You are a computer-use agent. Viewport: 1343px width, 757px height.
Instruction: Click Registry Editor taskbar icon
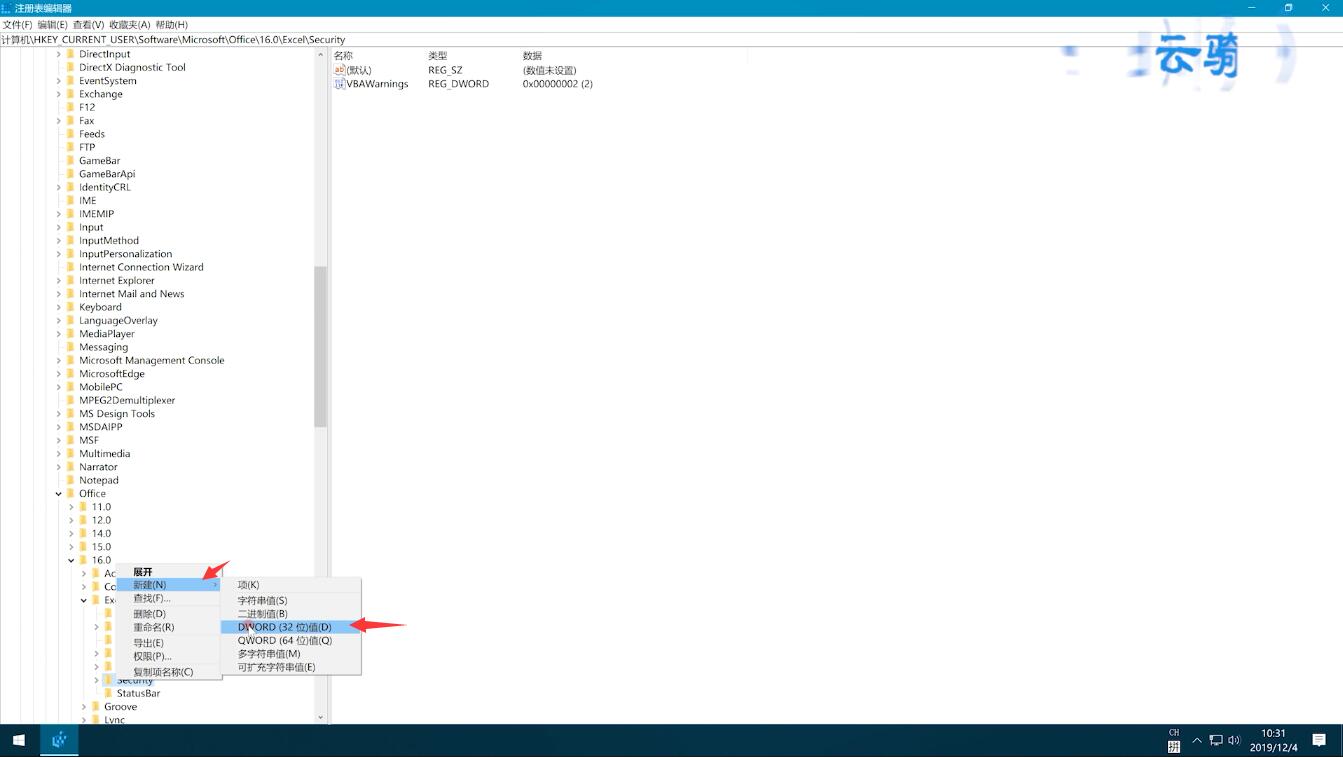point(59,740)
